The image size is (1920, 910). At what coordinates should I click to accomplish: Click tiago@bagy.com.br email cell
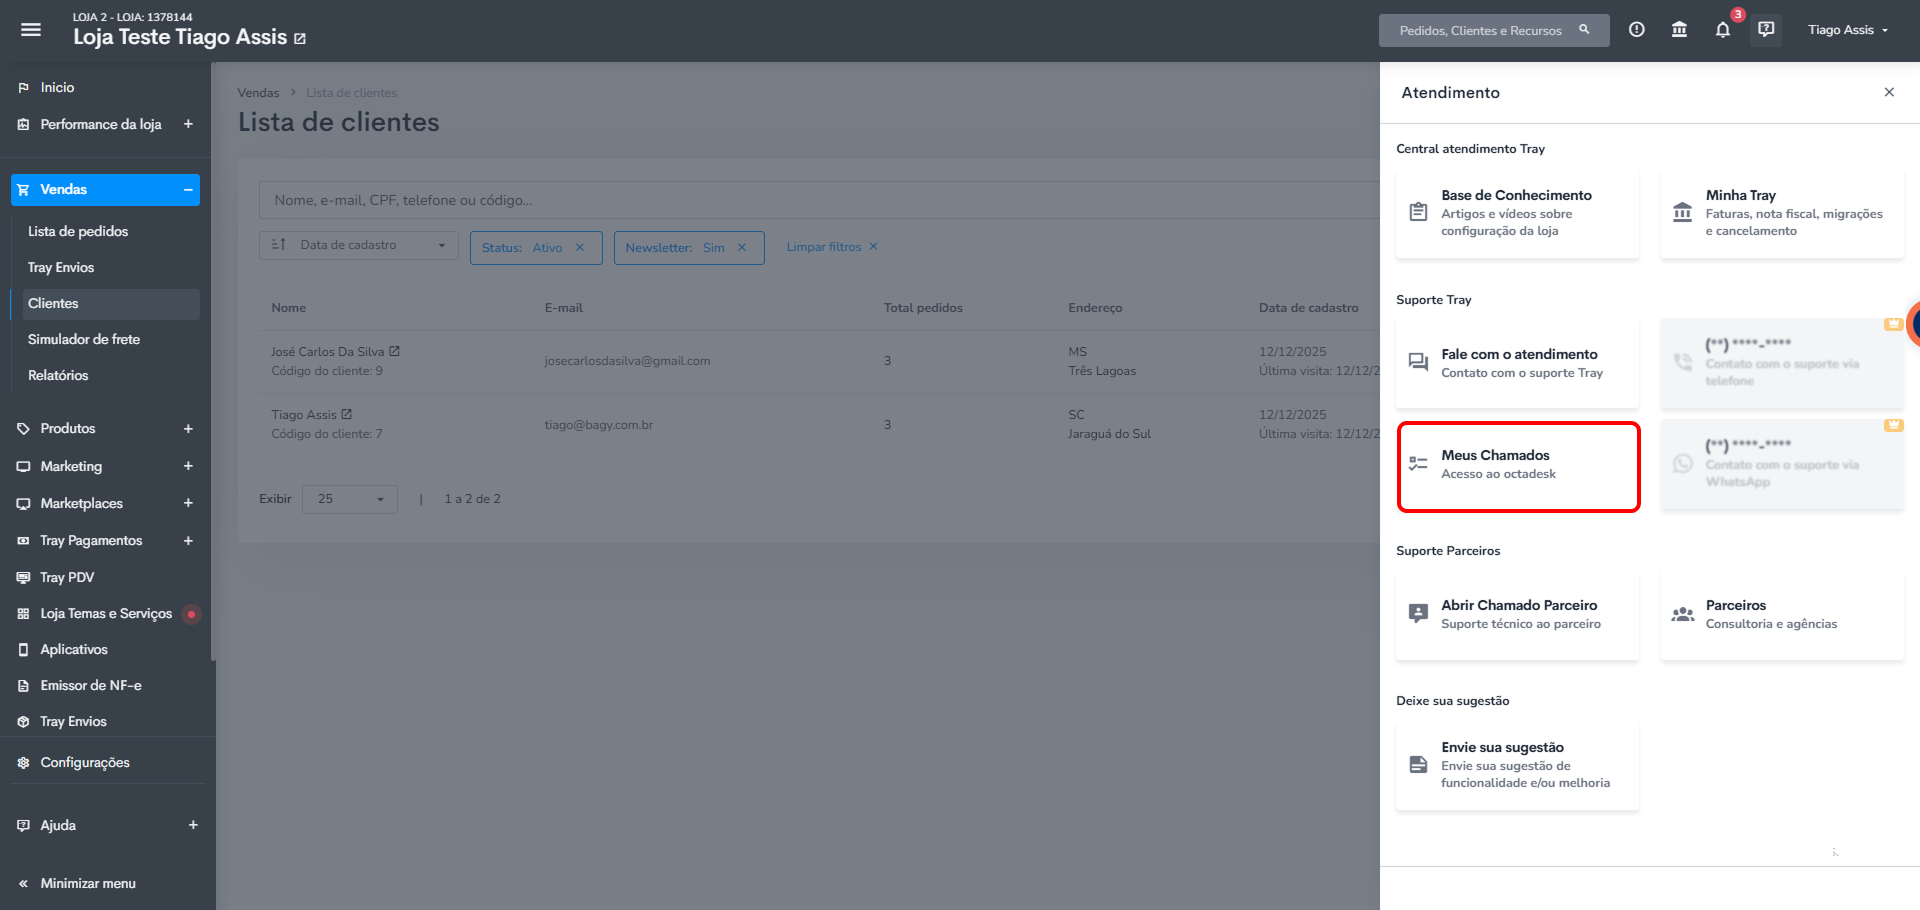pyautogui.click(x=598, y=425)
